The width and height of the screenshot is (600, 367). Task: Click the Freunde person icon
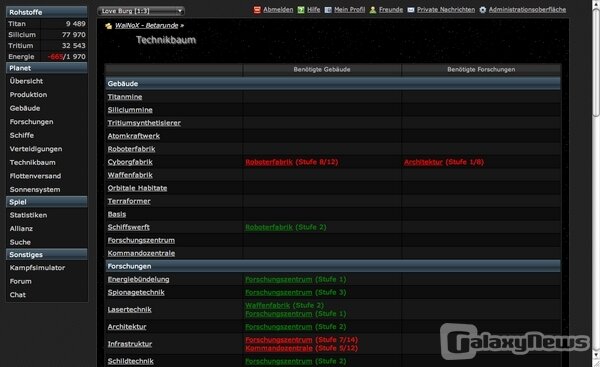pyautogui.click(x=373, y=10)
